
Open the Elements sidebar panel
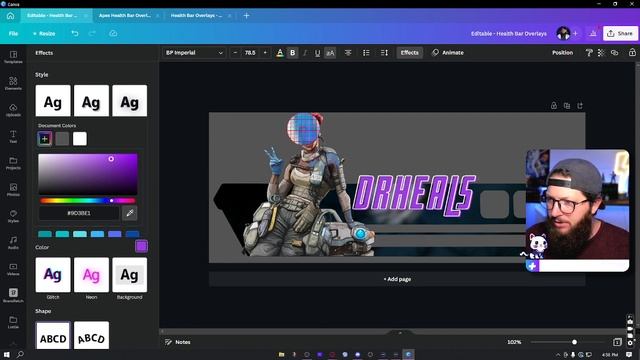tap(13, 83)
